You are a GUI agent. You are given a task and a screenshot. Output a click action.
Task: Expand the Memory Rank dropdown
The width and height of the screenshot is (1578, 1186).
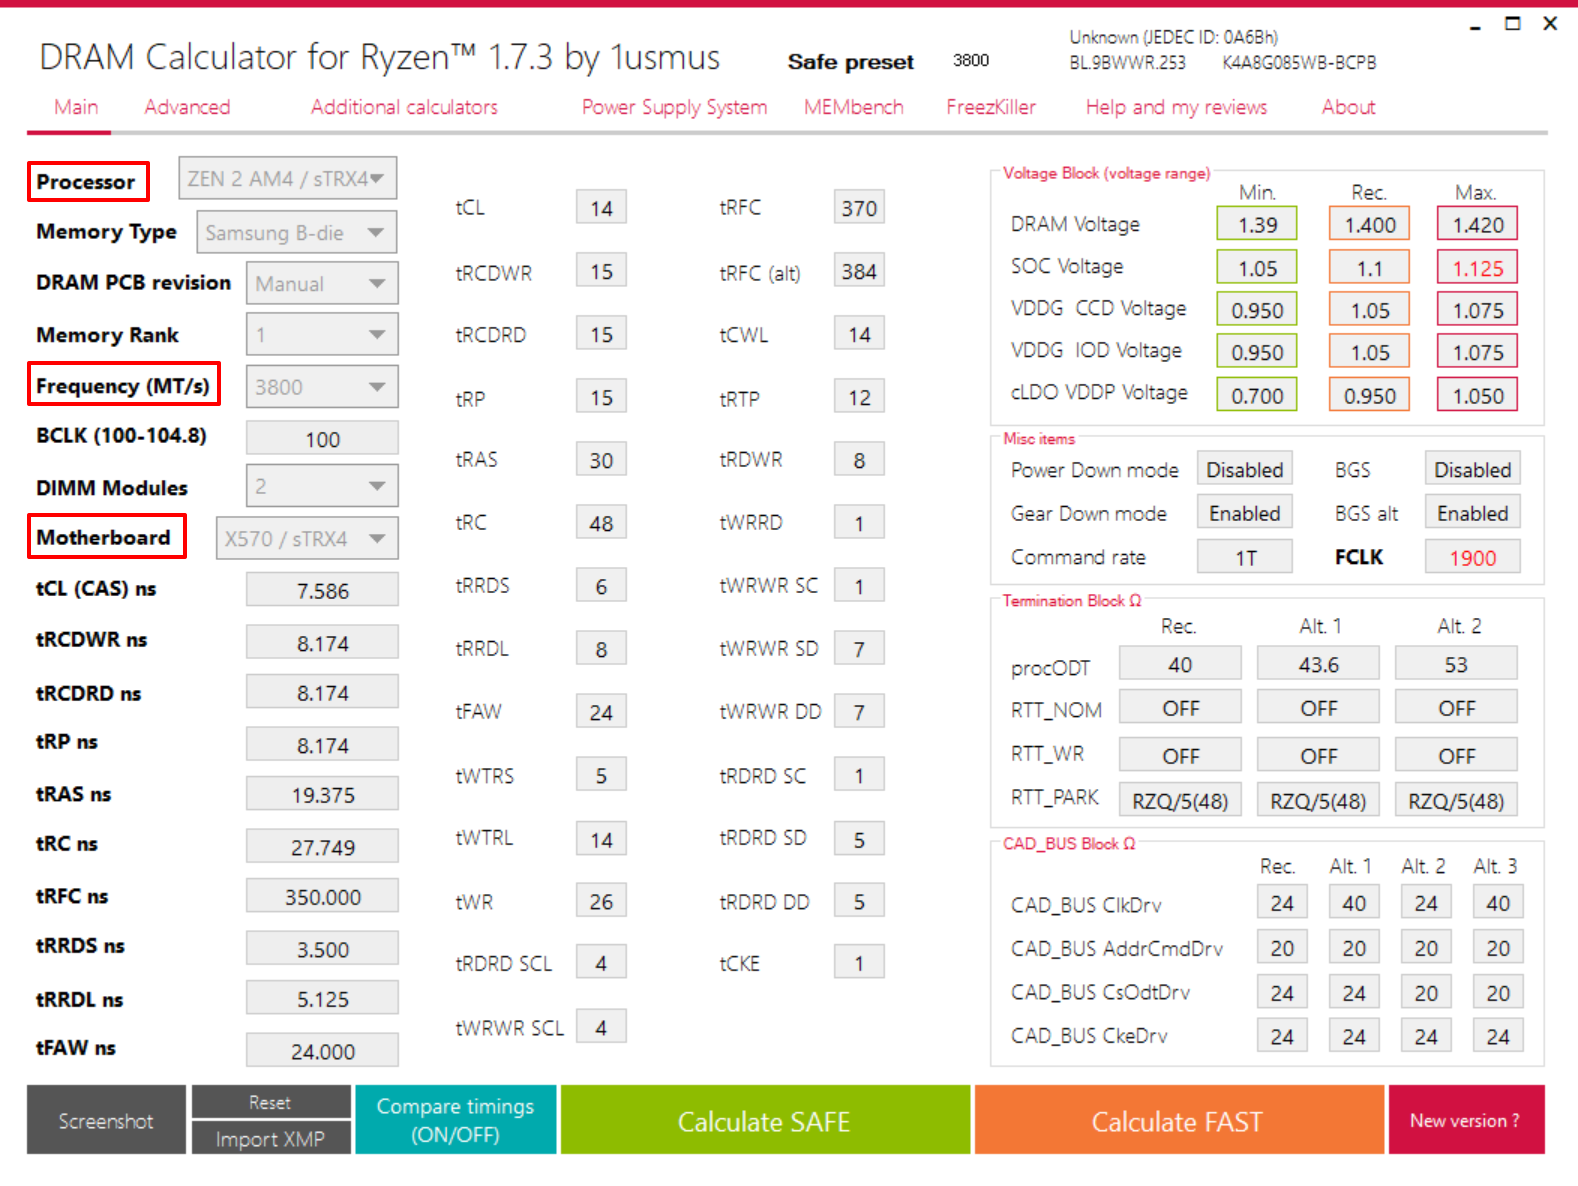[322, 334]
